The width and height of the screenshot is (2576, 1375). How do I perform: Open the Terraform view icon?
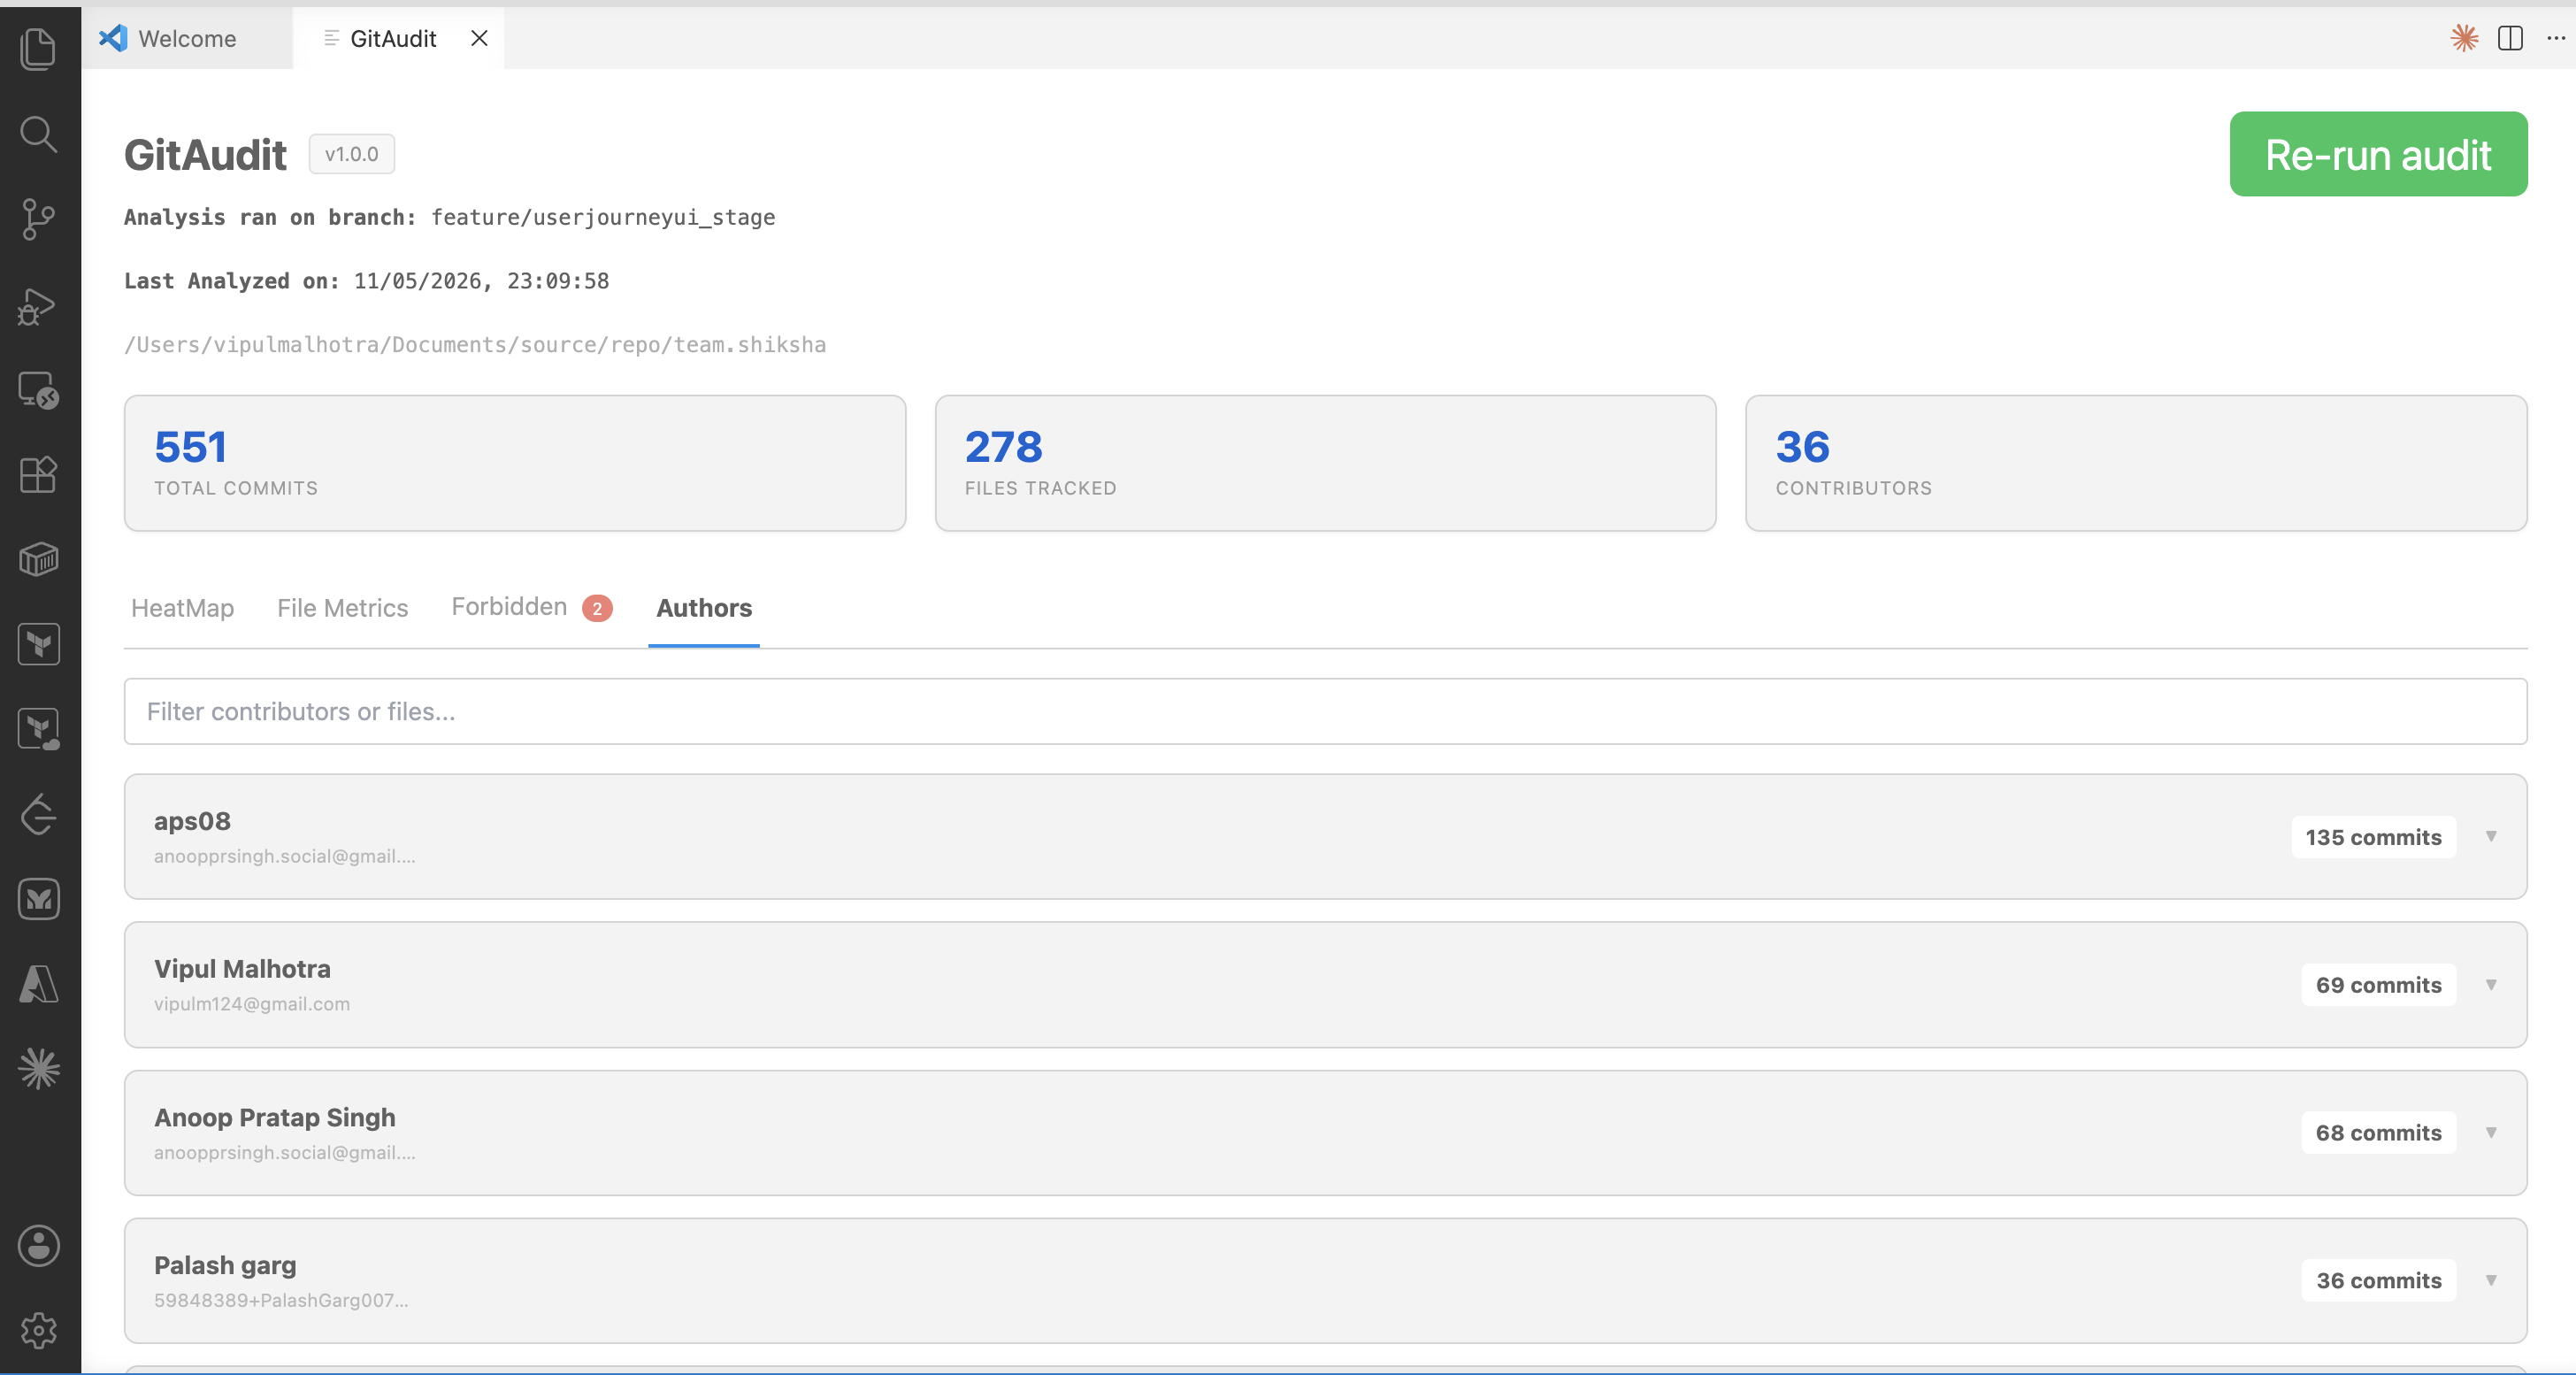pyautogui.click(x=38, y=644)
